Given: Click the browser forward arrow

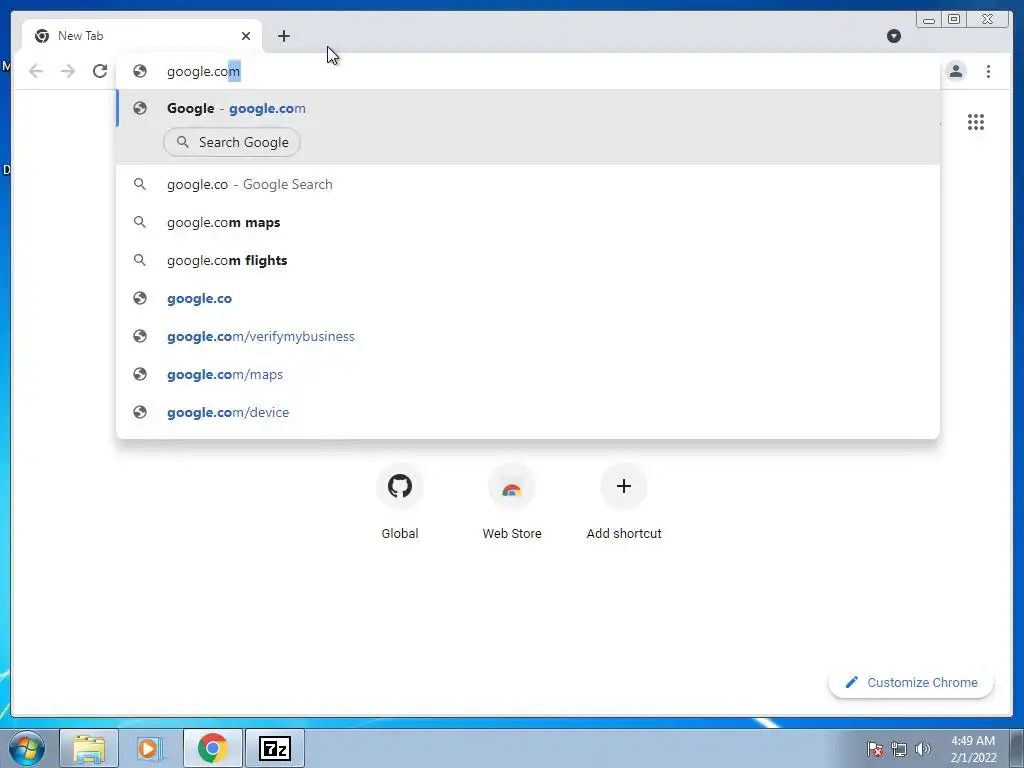Looking at the screenshot, I should (x=68, y=71).
